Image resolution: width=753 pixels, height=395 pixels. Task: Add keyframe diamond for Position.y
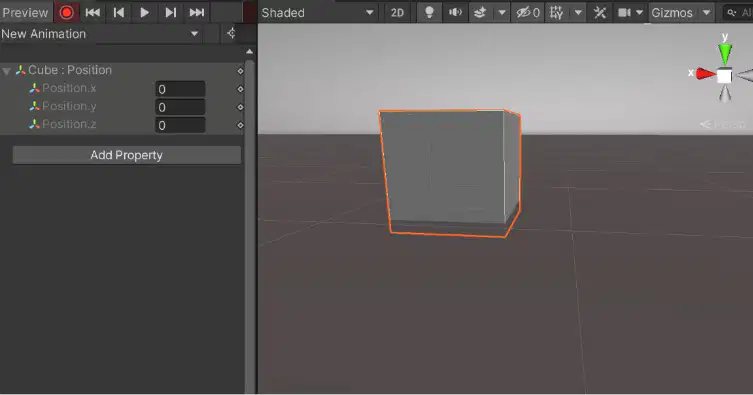pos(240,107)
